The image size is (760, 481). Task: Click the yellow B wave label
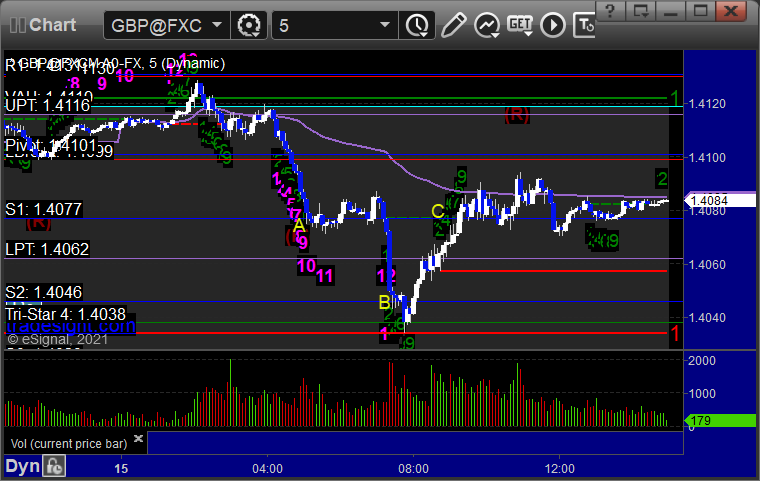click(x=384, y=303)
